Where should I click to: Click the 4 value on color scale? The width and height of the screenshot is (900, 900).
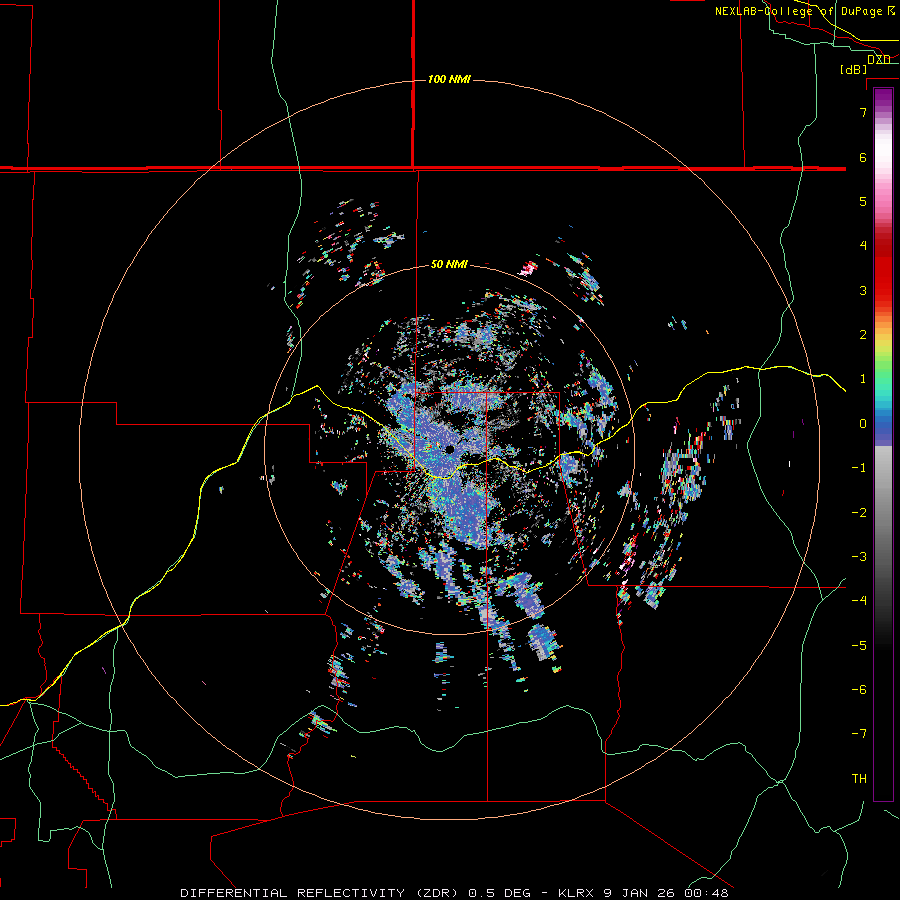[863, 246]
